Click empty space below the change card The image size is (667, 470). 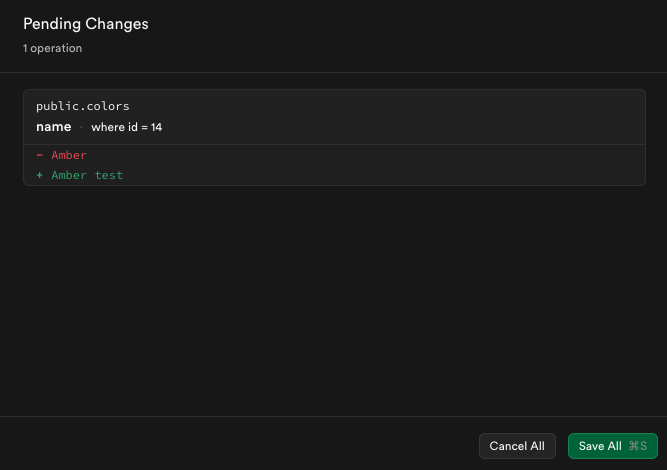coord(334,300)
